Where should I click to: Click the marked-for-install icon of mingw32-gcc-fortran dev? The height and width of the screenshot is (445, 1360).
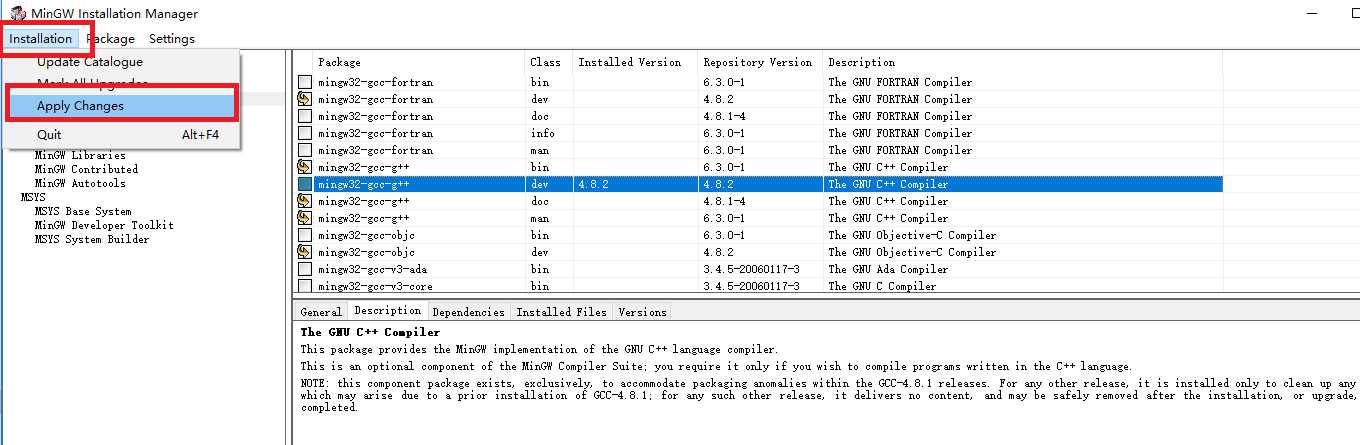305,99
